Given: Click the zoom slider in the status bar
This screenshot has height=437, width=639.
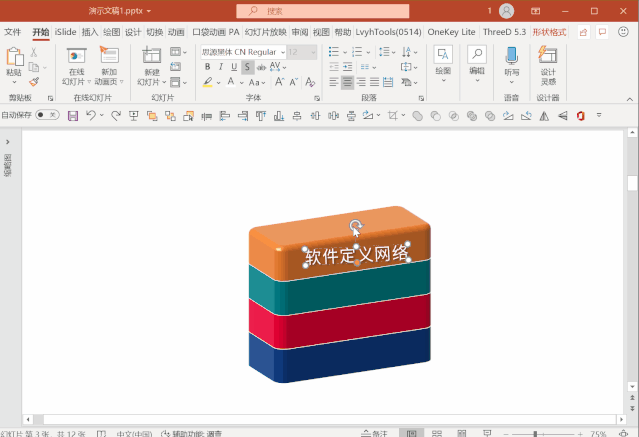Looking at the screenshot, I should [542, 434].
